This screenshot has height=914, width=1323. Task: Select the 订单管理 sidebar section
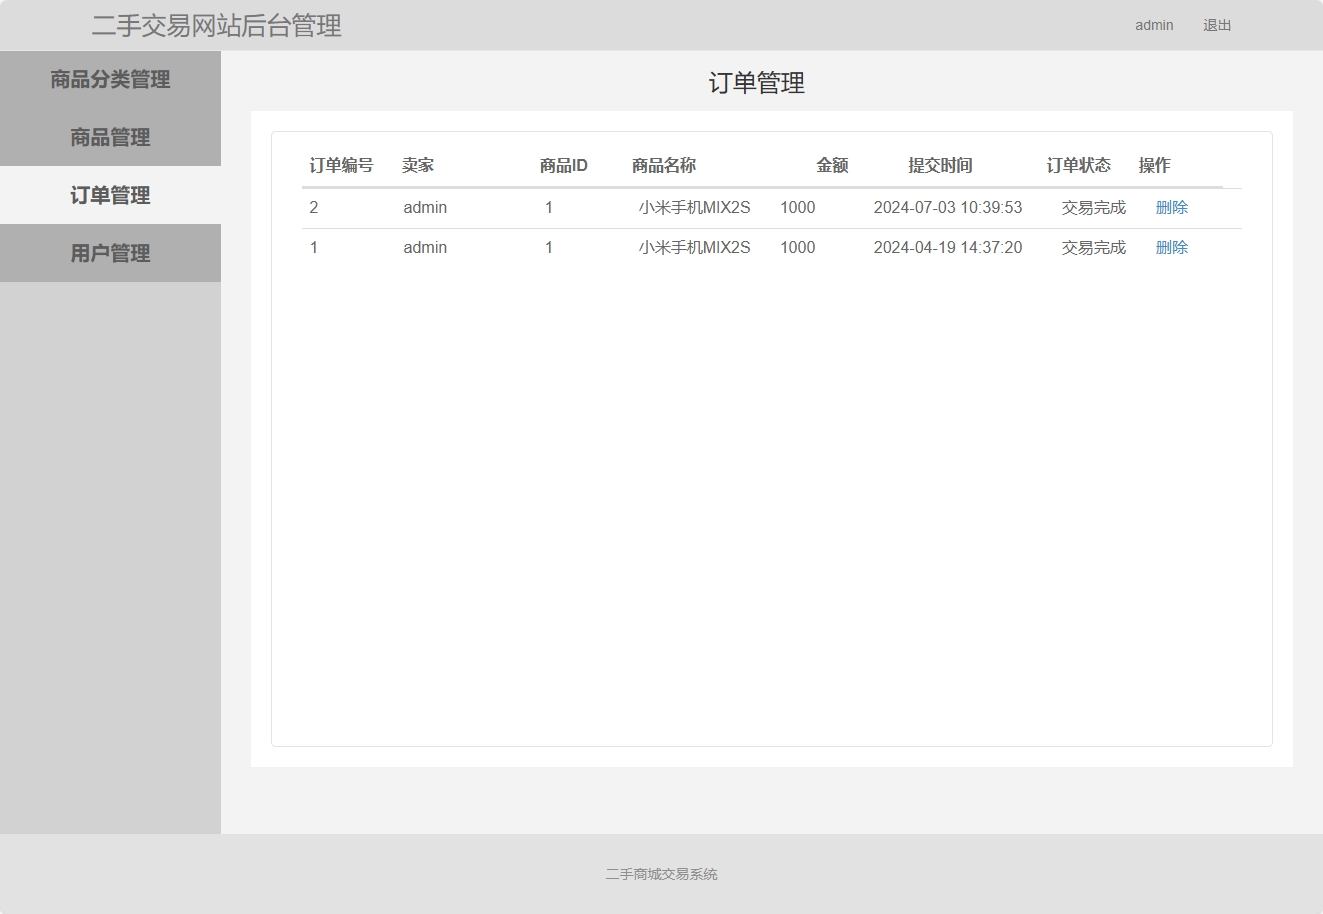110,195
